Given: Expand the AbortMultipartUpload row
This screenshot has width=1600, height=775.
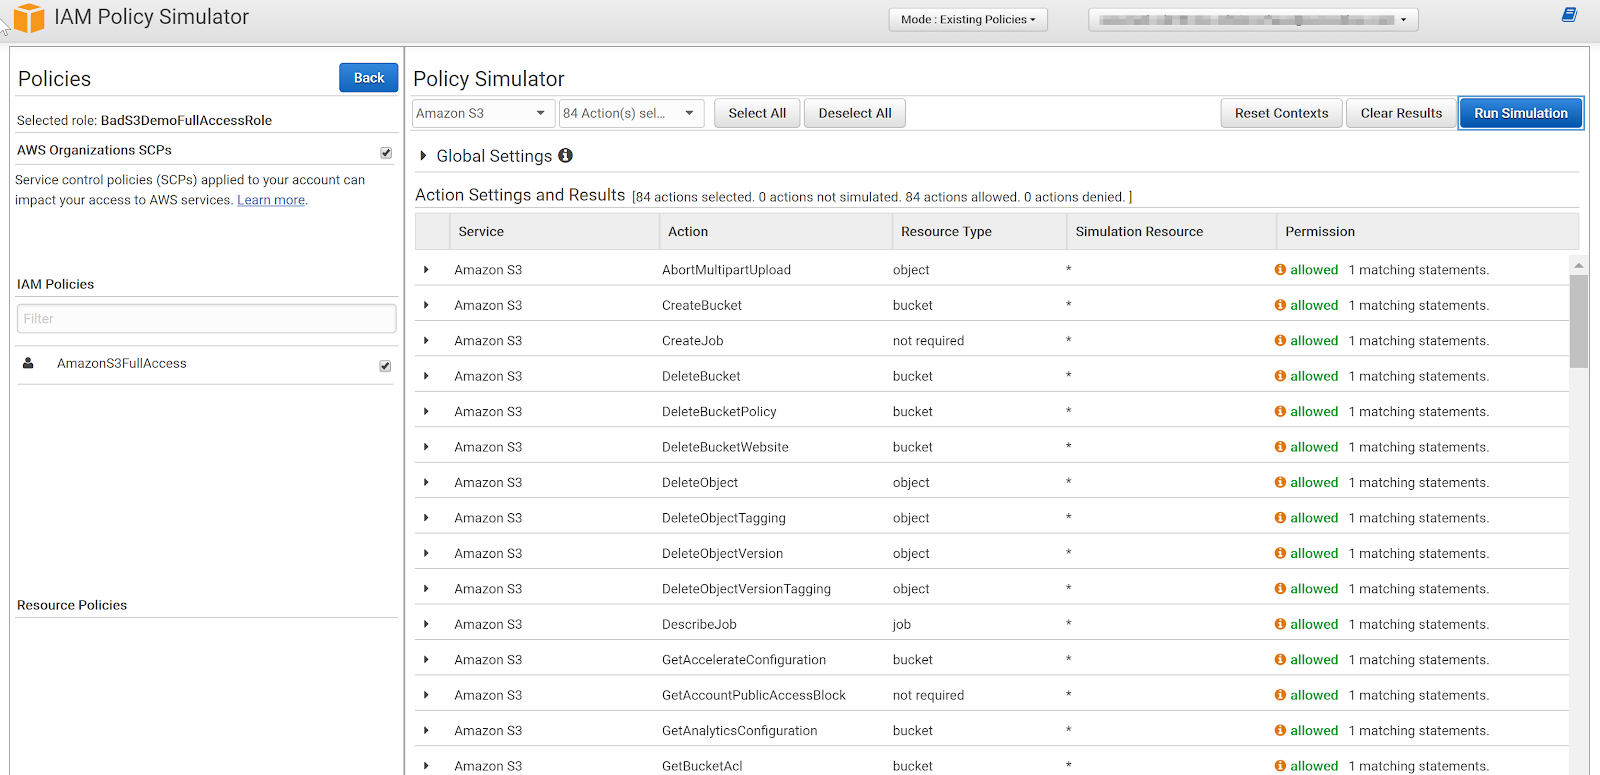Looking at the screenshot, I should click(x=426, y=270).
